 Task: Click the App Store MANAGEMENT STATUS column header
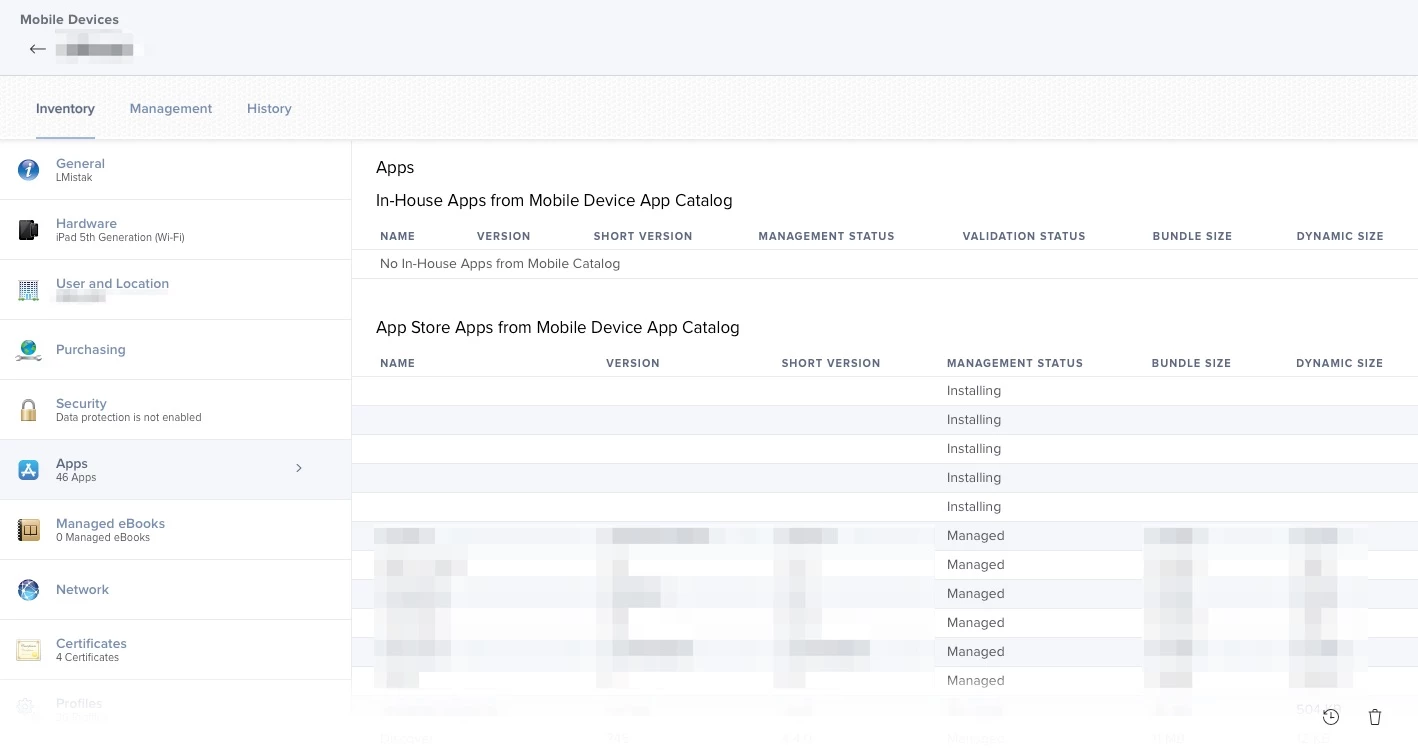point(1015,363)
